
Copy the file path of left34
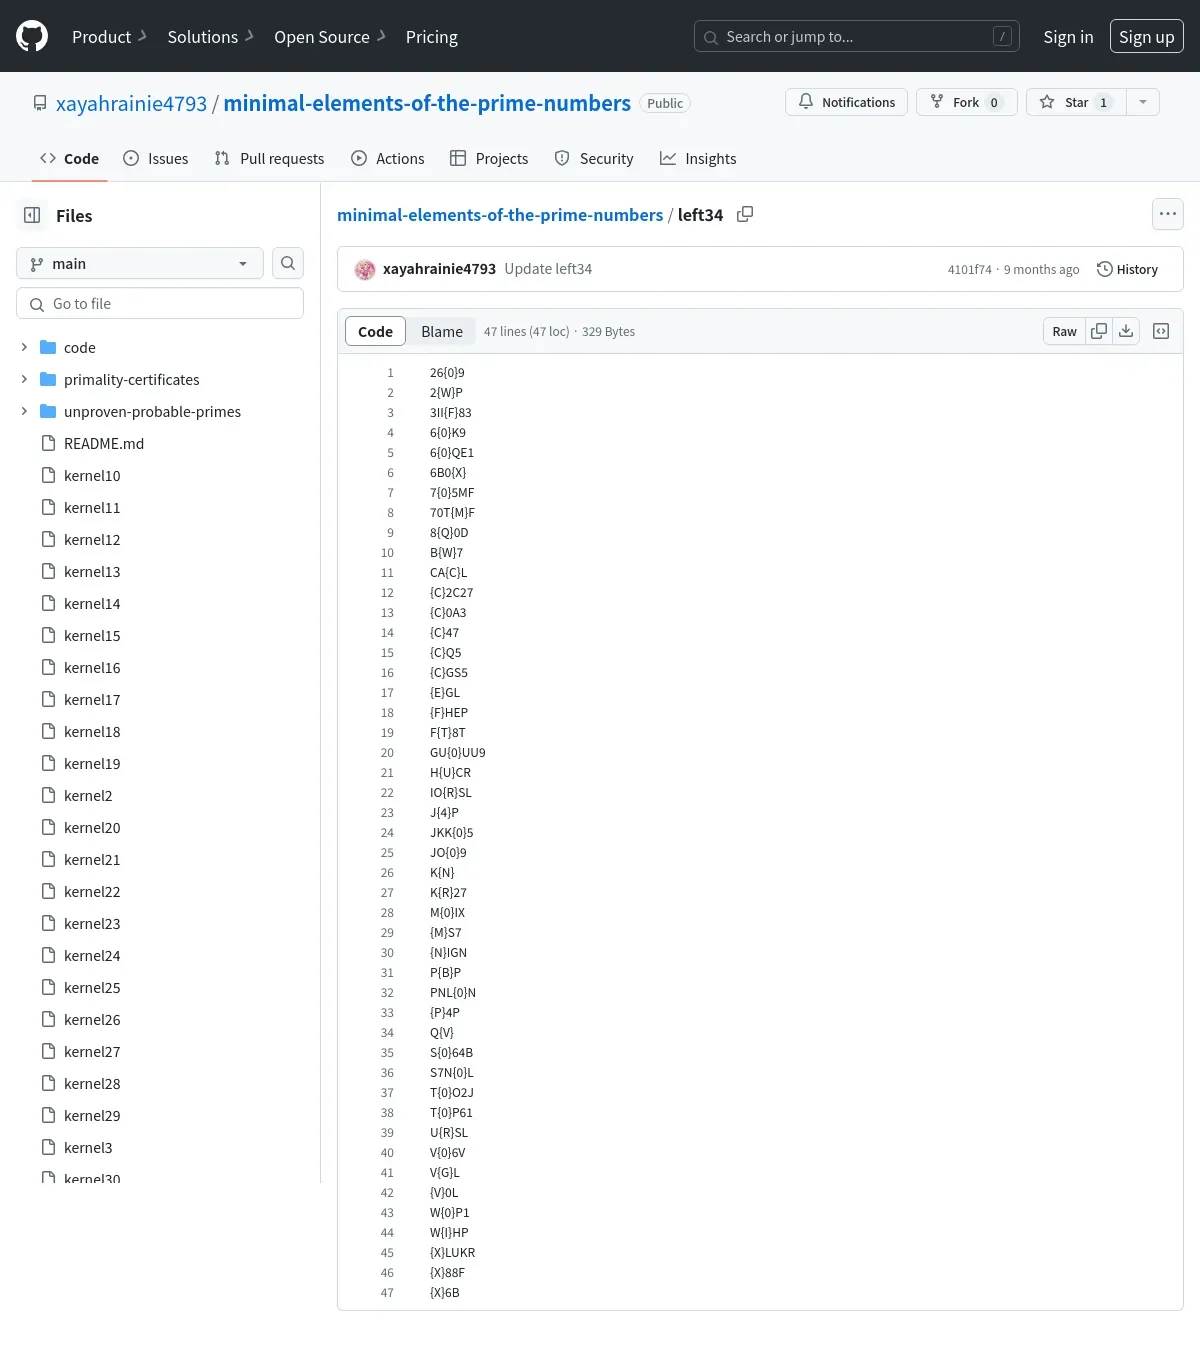coord(745,214)
